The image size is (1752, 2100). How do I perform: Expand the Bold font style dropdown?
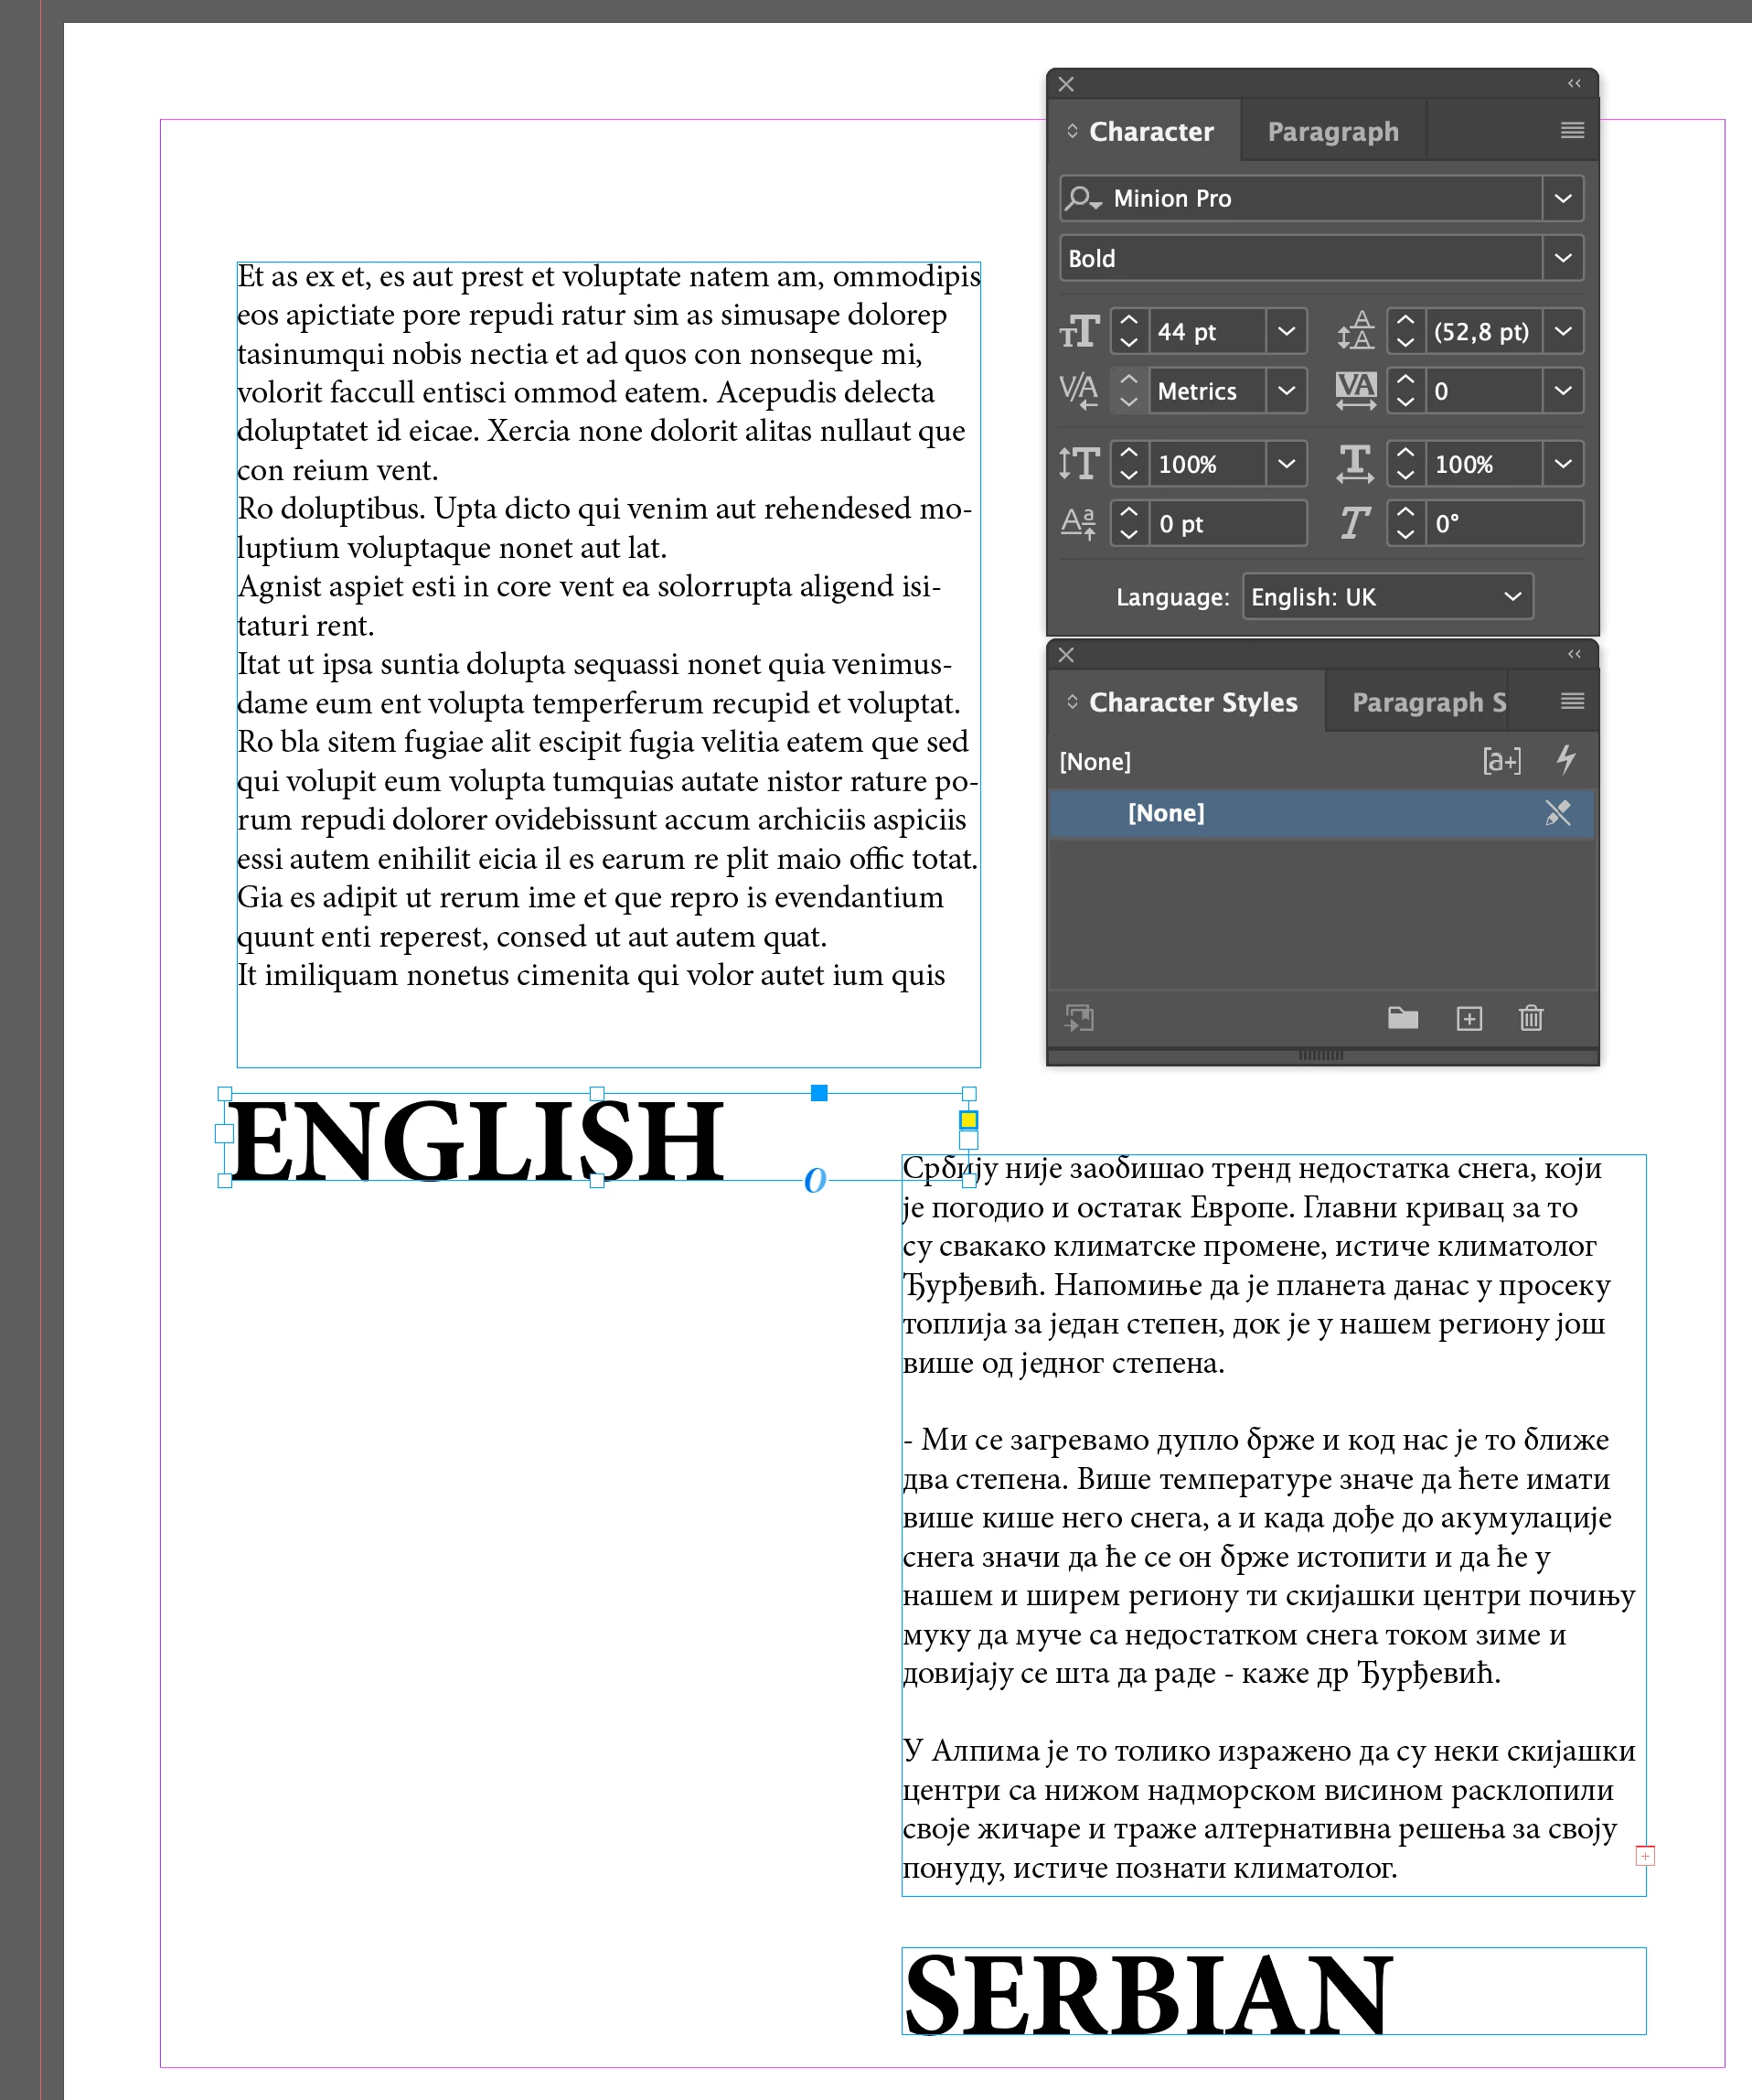pyautogui.click(x=1563, y=258)
